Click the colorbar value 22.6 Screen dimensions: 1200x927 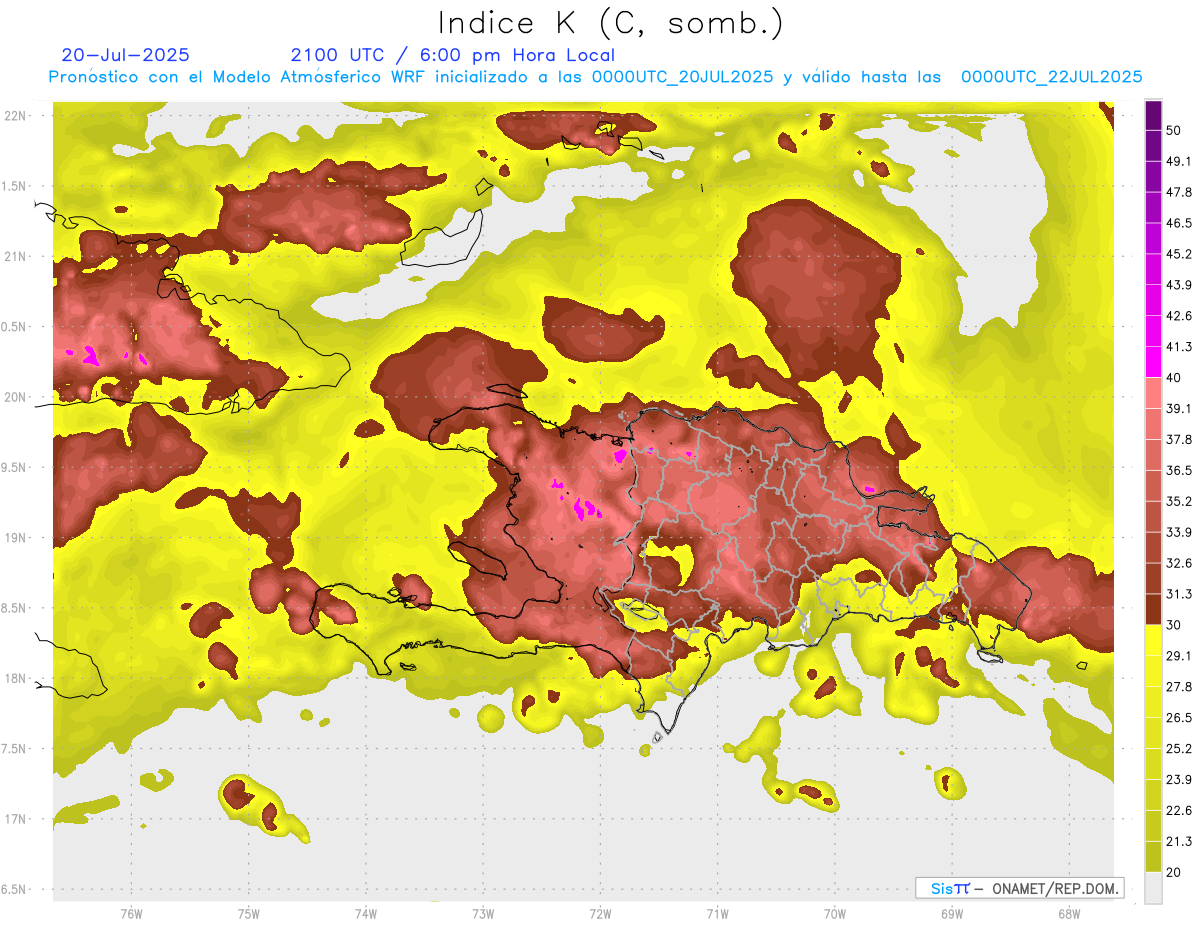pyautogui.click(x=1179, y=811)
